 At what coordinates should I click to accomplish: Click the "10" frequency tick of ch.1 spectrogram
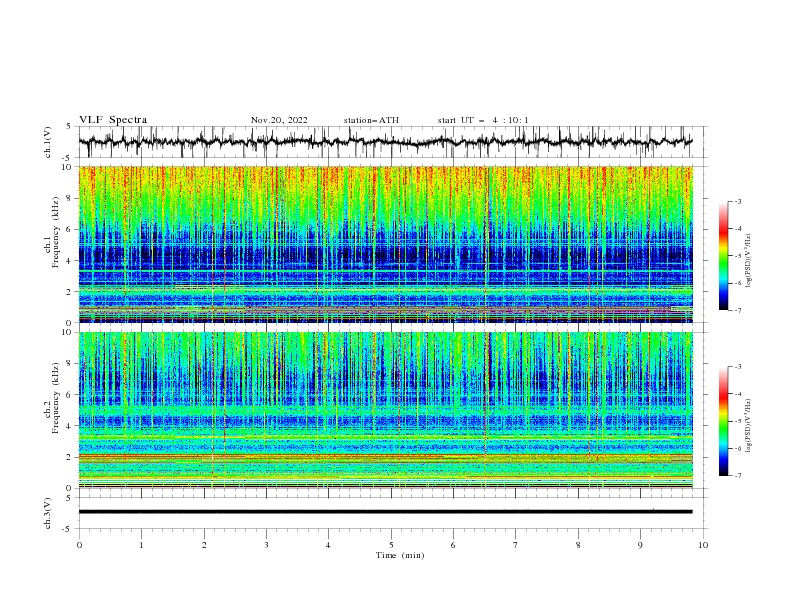pos(68,167)
